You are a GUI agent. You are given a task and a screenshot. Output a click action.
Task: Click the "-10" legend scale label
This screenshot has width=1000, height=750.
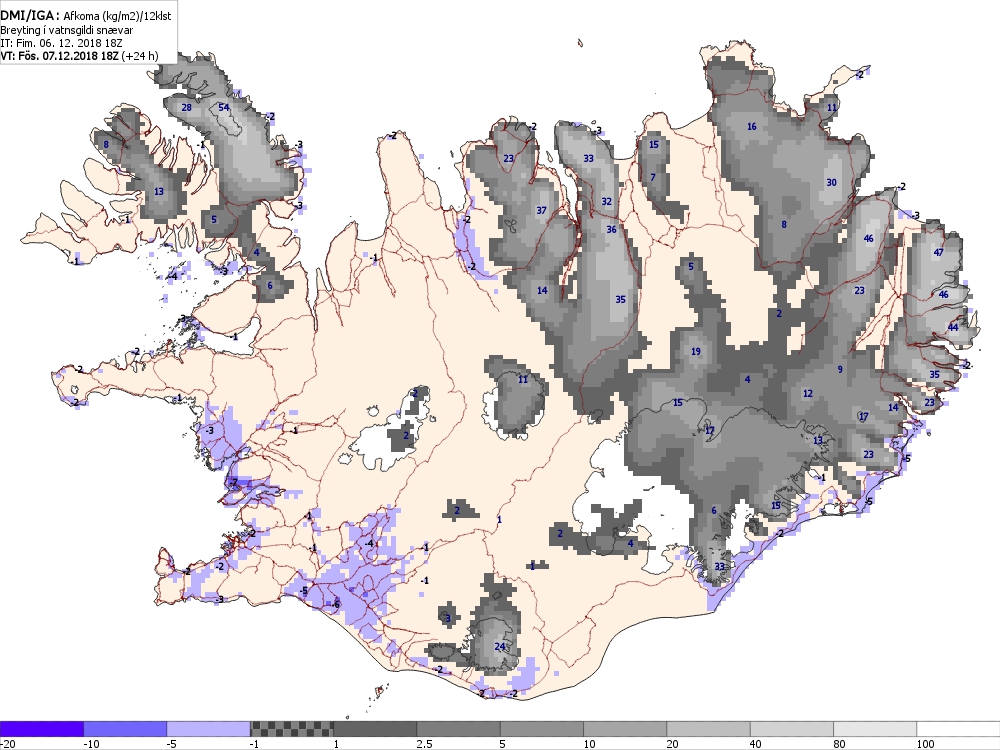coord(91,744)
